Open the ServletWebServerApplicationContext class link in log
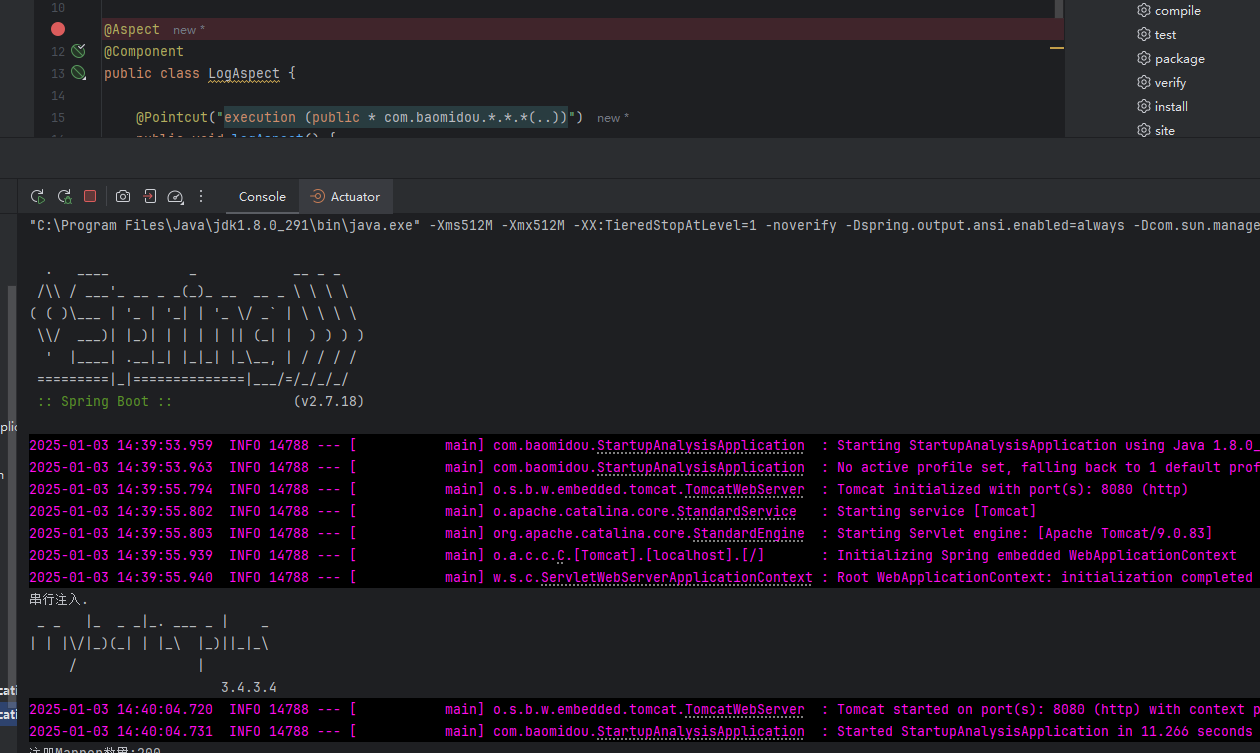 [676, 578]
